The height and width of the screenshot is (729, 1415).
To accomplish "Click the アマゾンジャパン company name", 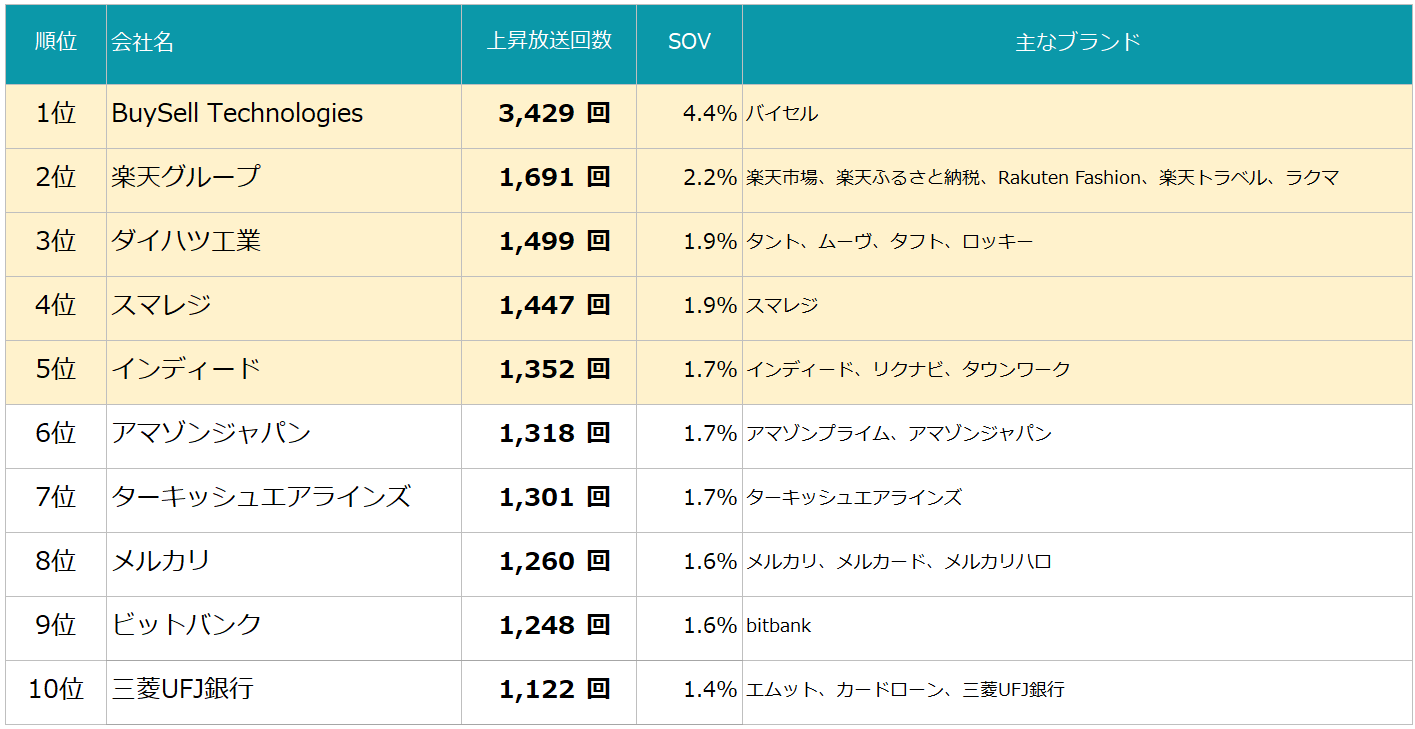I will click(211, 433).
